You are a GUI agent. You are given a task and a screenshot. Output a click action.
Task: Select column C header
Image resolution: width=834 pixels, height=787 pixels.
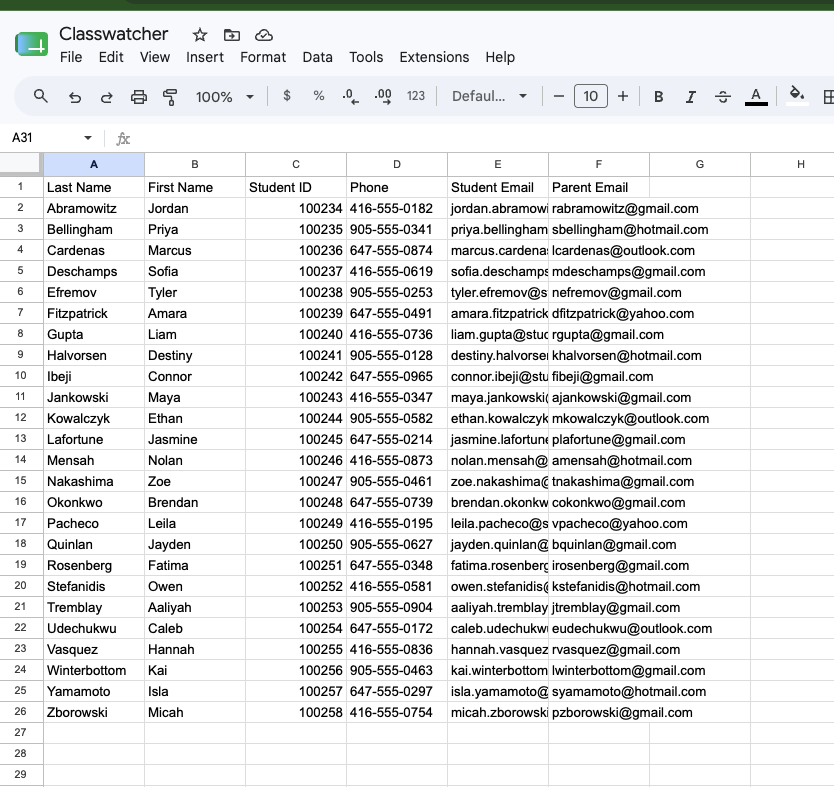[296, 164]
